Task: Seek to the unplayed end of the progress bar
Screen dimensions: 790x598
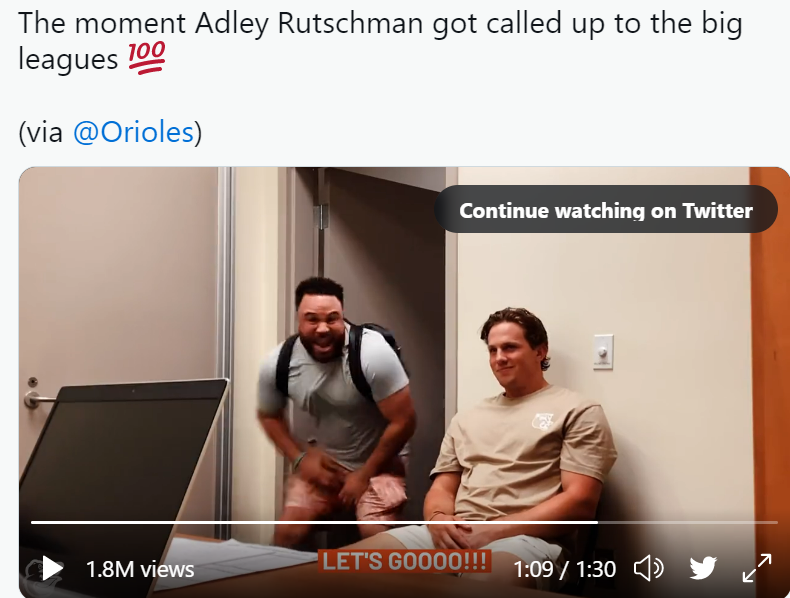Action: pos(774,522)
